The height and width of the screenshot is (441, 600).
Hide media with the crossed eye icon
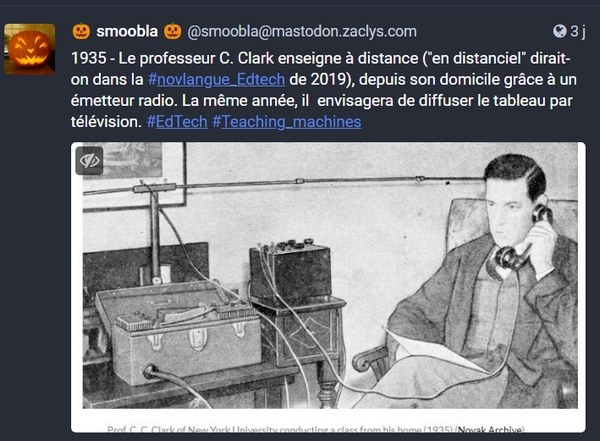pos(89,160)
